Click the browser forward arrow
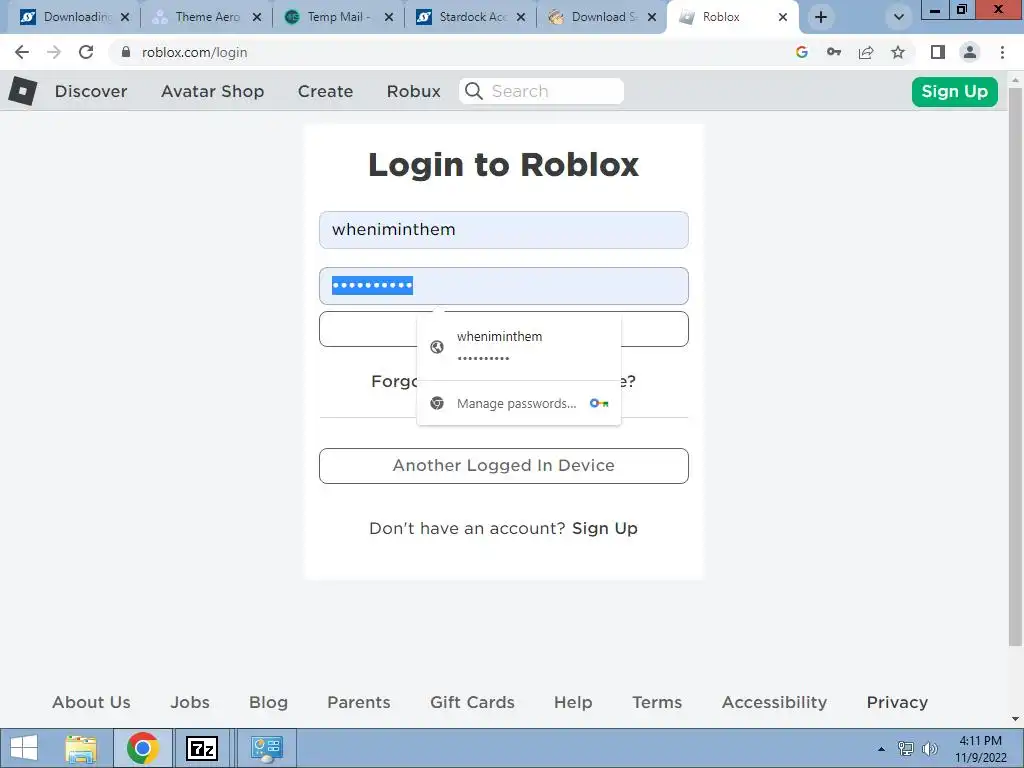 [54, 52]
